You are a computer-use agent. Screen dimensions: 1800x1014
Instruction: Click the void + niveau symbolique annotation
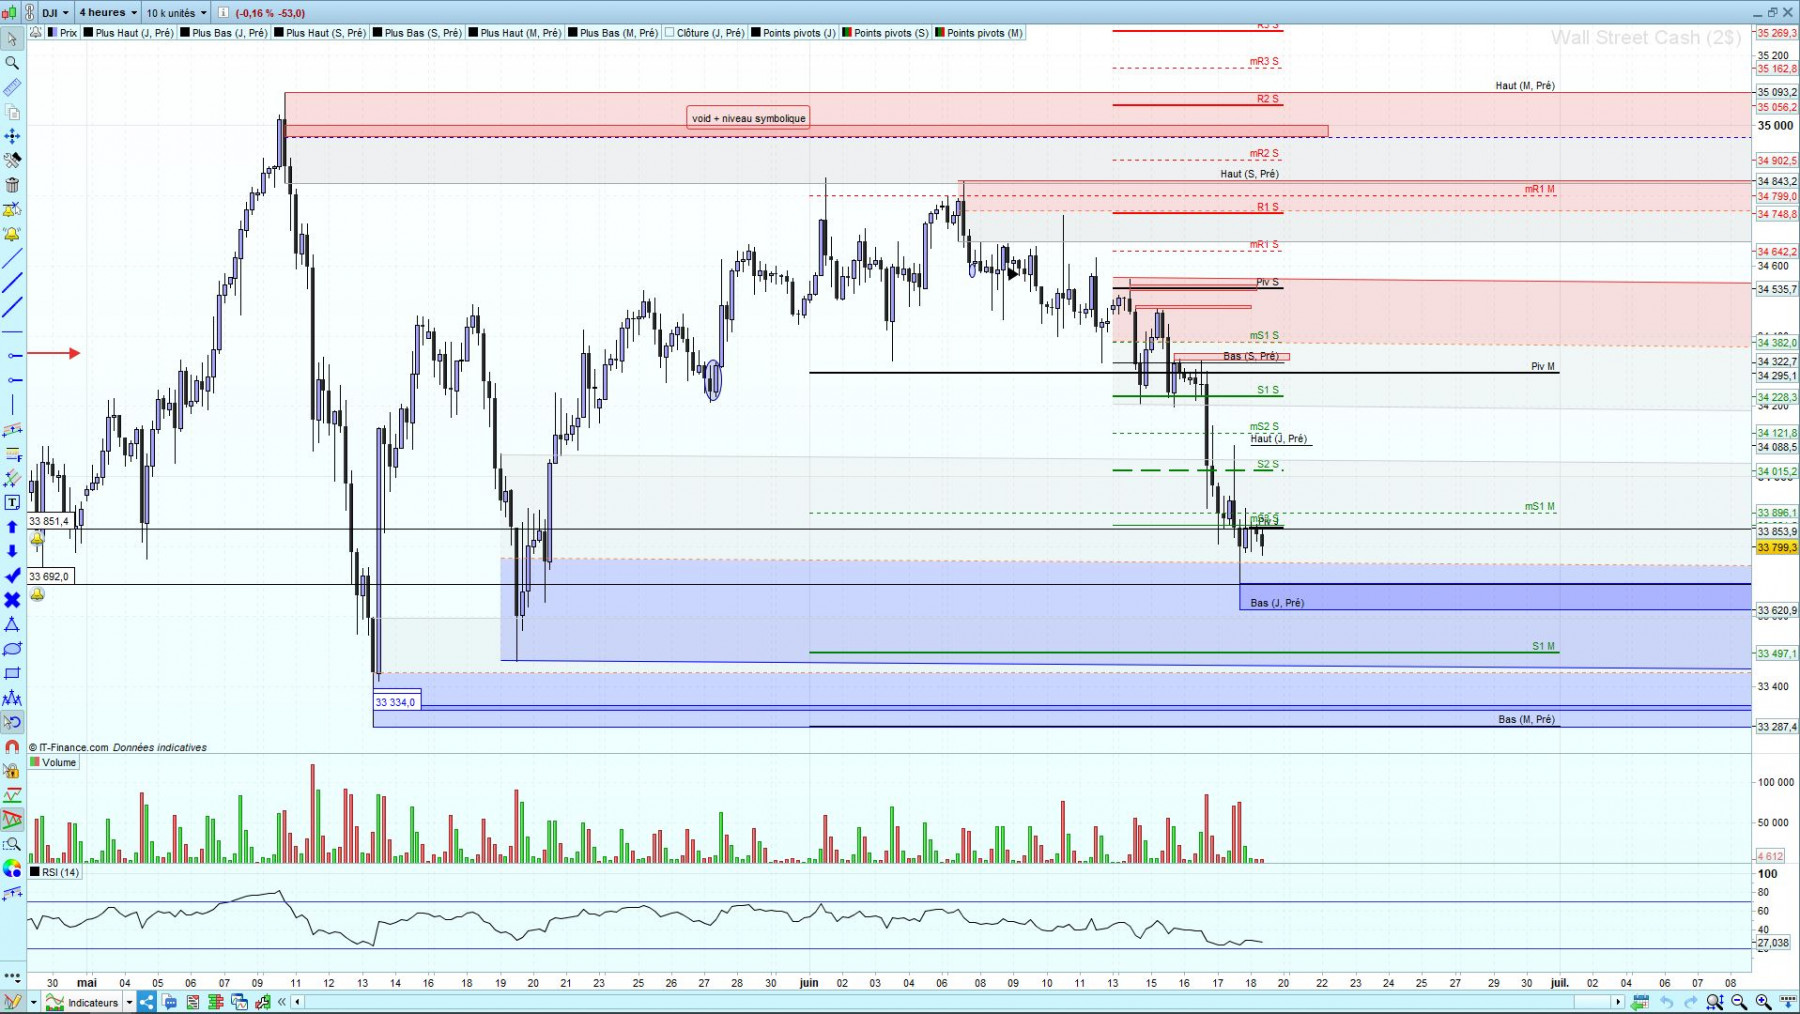(x=748, y=118)
